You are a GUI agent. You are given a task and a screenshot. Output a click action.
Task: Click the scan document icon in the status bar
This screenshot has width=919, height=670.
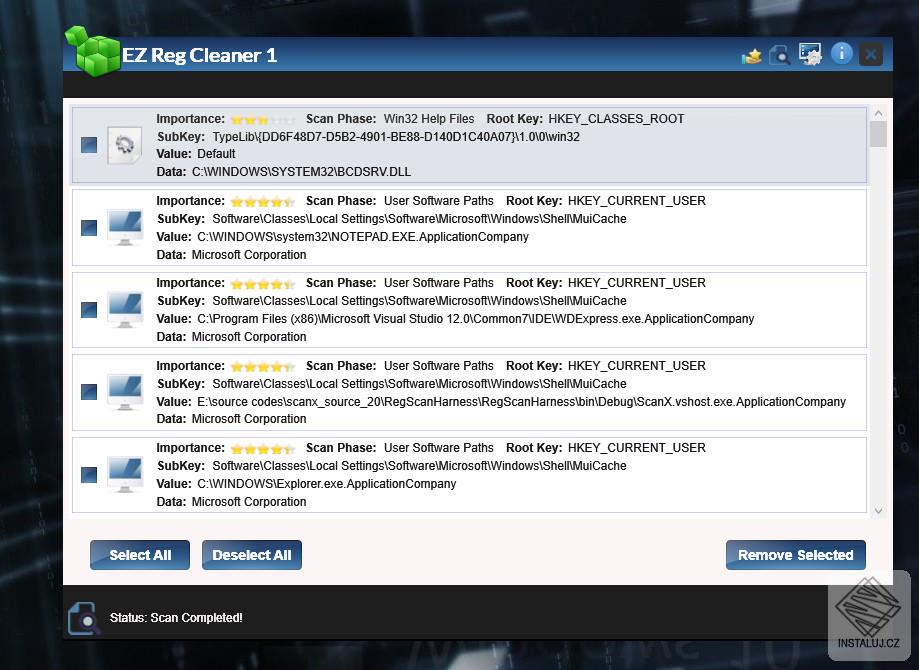tap(84, 617)
